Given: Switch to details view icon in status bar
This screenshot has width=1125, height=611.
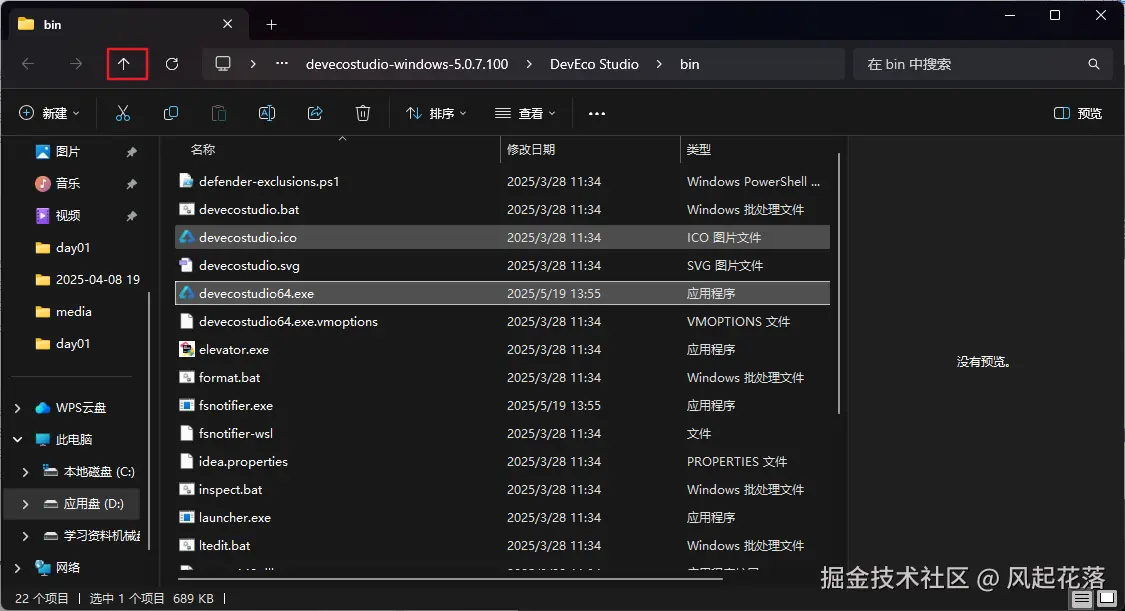Looking at the screenshot, I should coord(1082,598).
